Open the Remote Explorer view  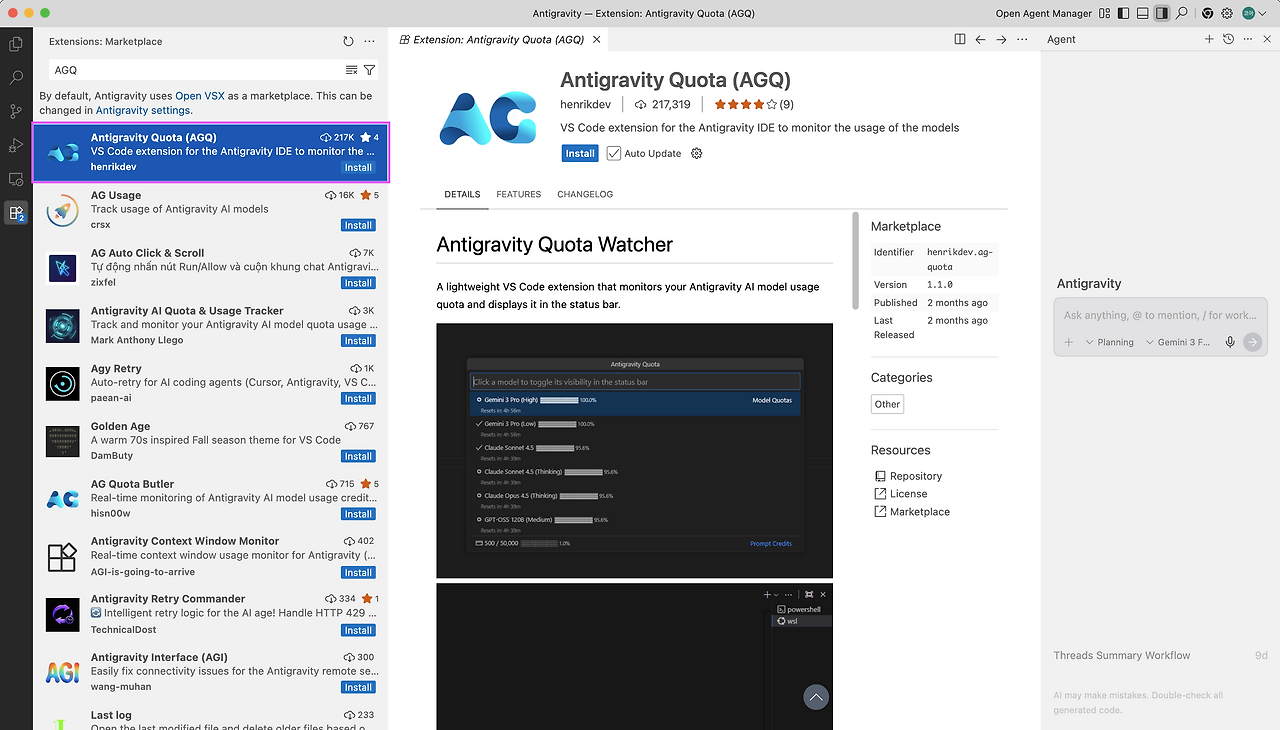[x=16, y=179]
